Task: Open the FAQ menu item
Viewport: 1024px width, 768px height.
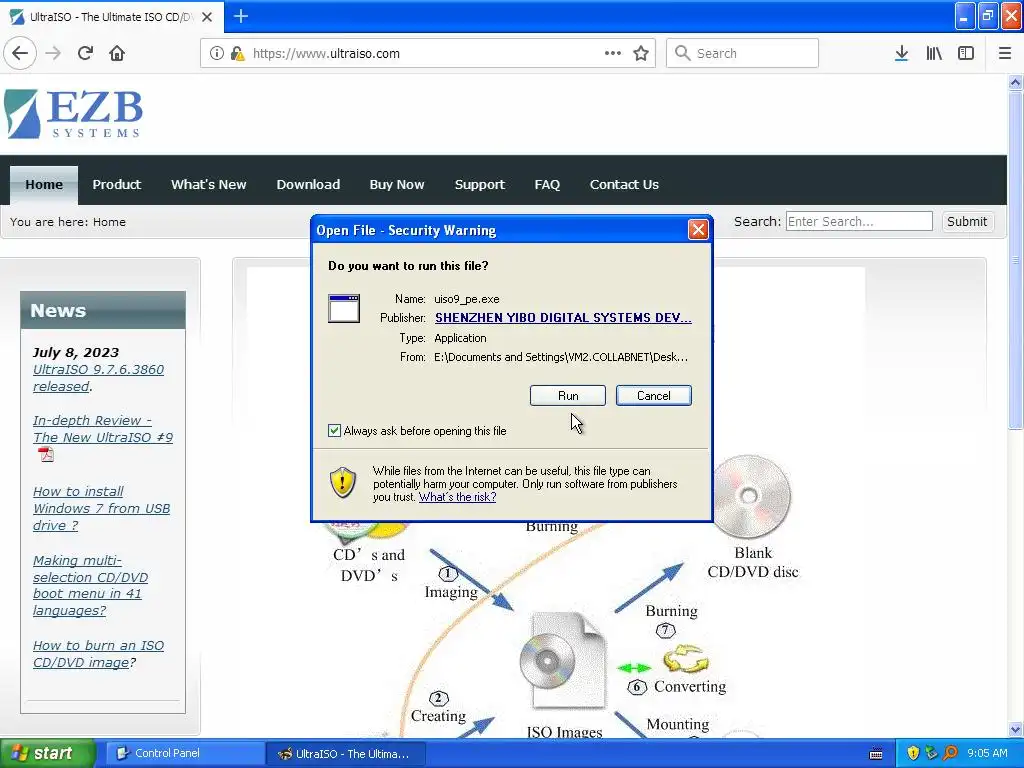Action: (547, 185)
